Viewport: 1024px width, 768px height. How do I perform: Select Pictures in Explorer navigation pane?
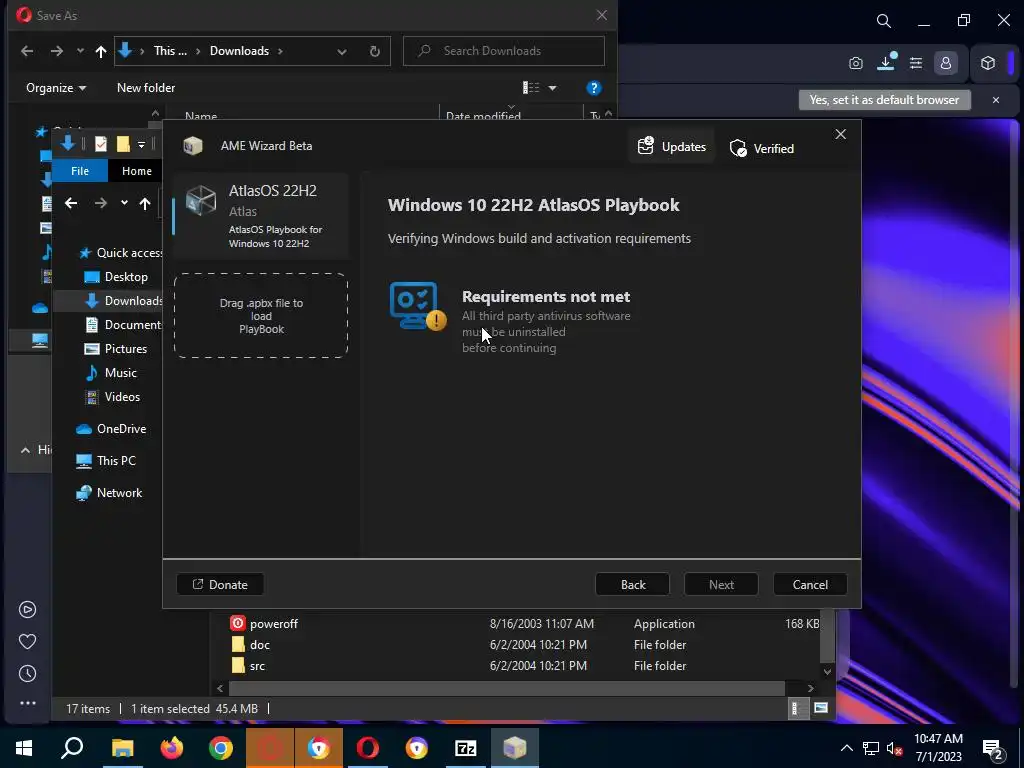point(116,349)
